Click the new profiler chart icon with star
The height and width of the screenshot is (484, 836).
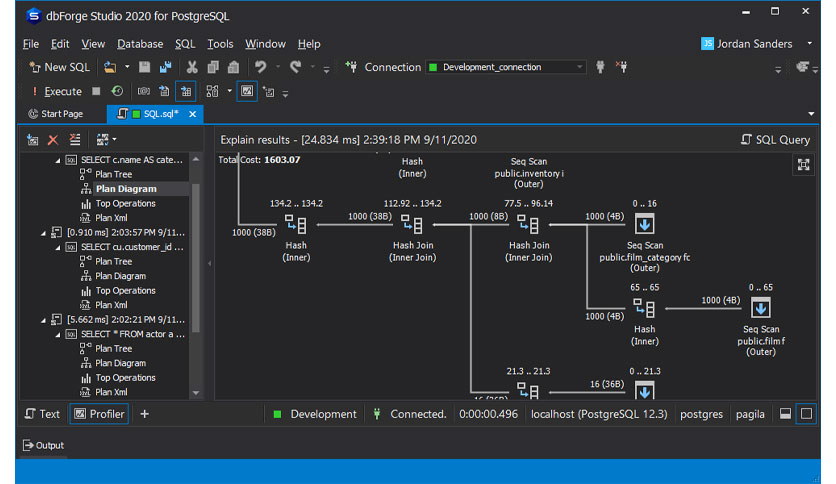point(269,92)
